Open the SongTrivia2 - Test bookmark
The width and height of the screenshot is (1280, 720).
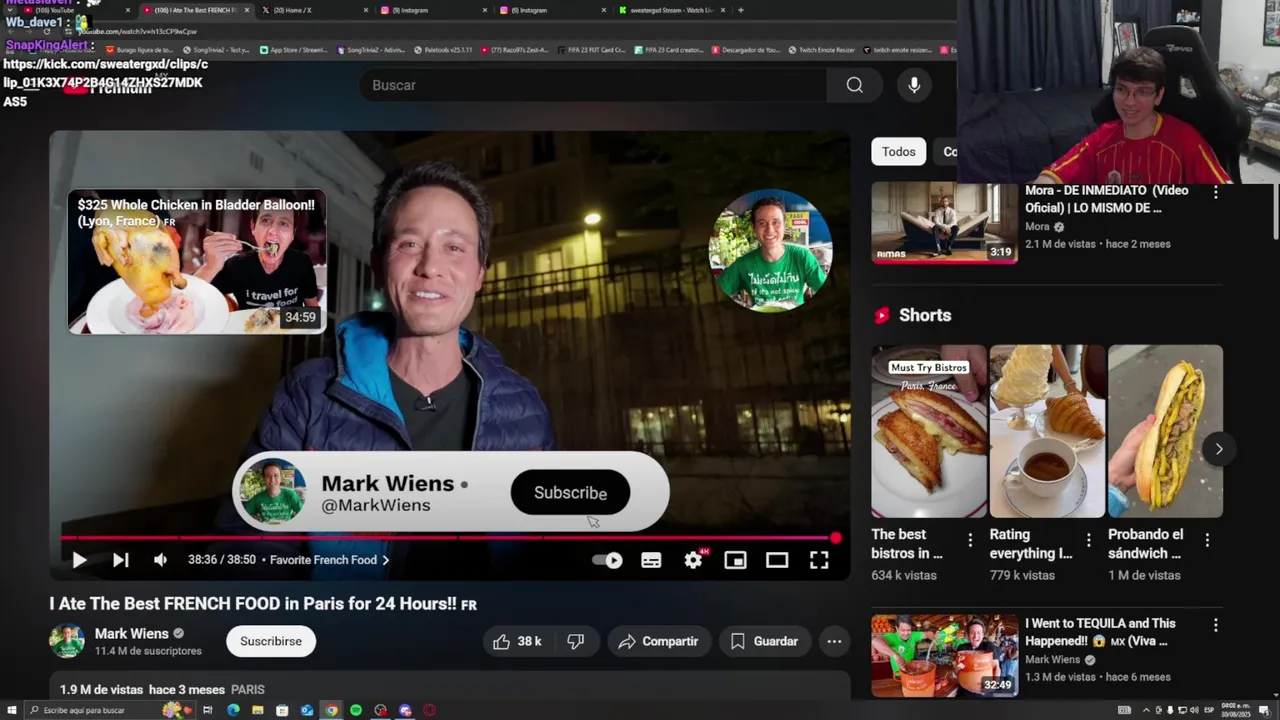(x=216, y=49)
